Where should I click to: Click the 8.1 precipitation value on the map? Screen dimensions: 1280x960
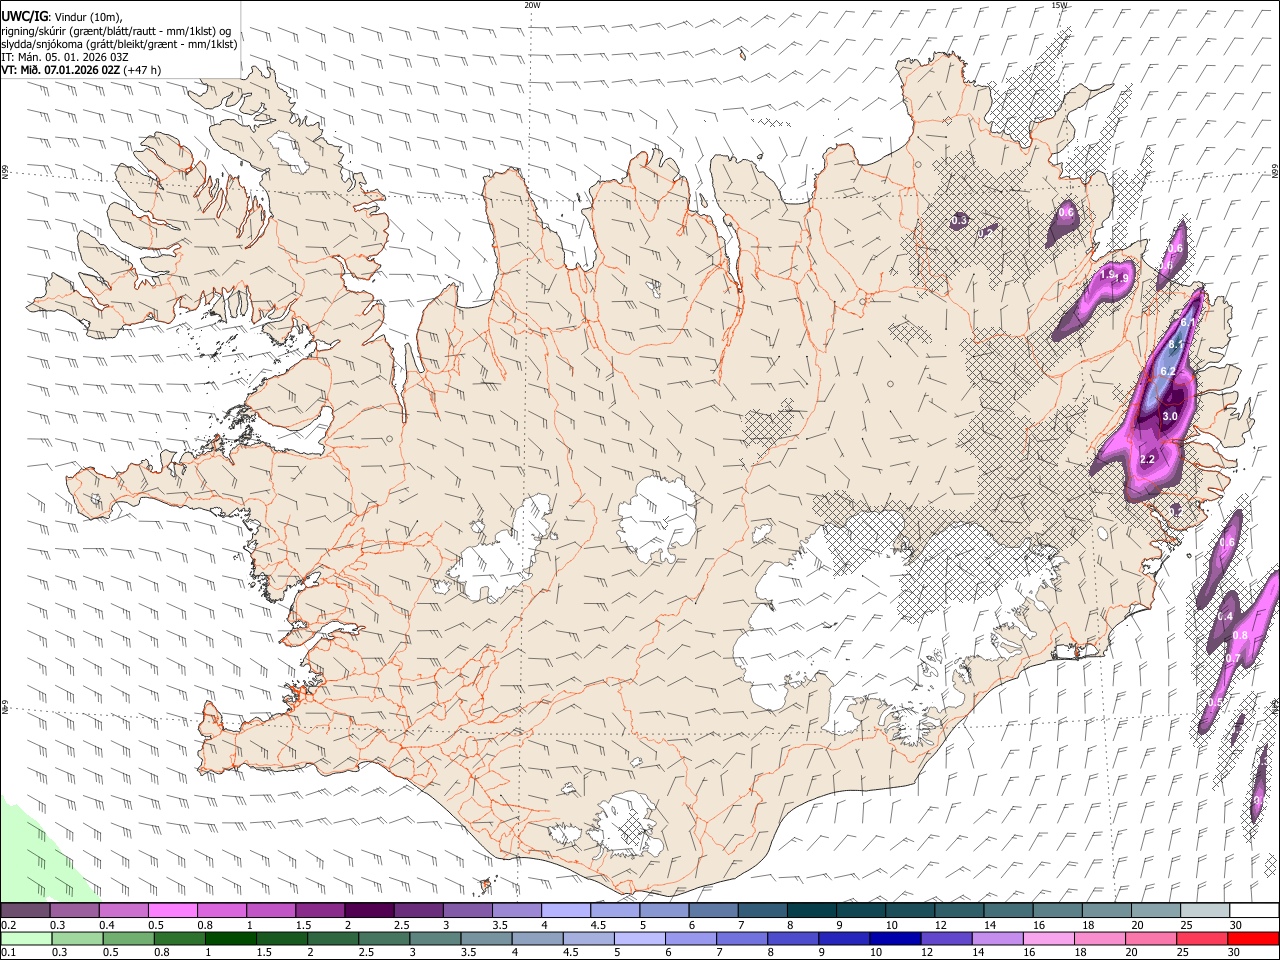click(x=1177, y=345)
